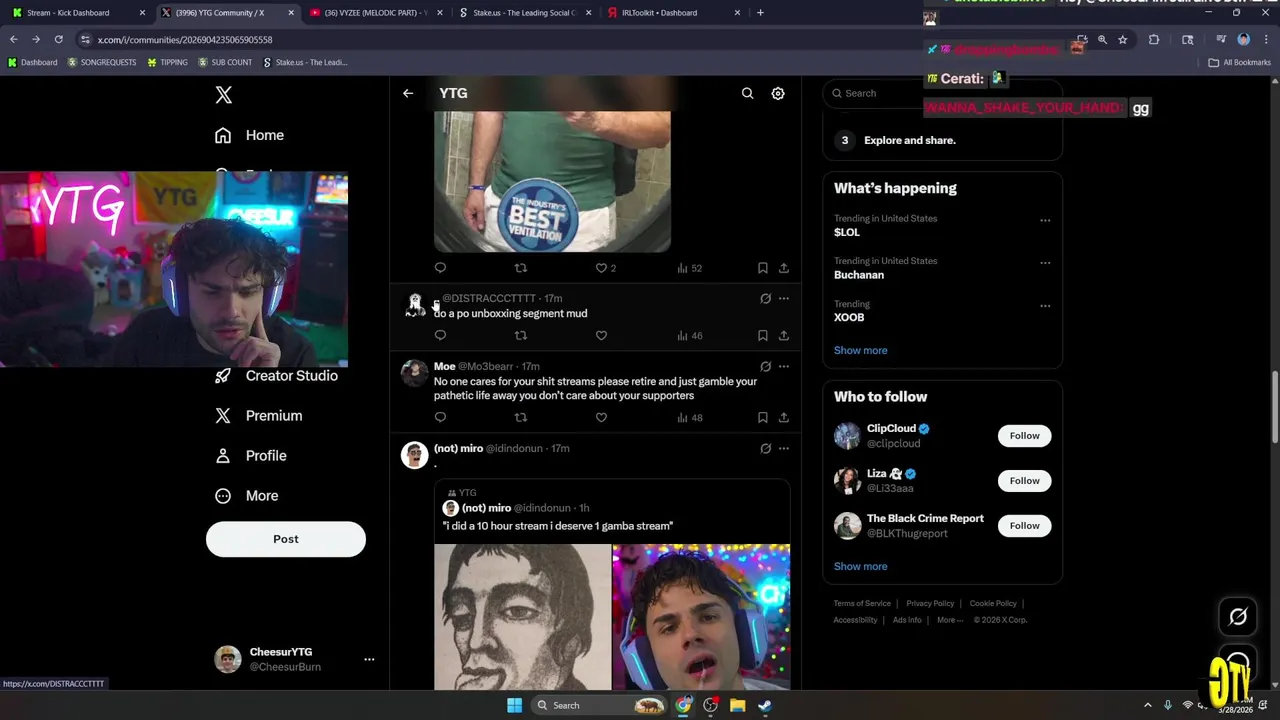Screen dimensions: 1280x720
Task: Reply to Moe's post
Action: (440, 417)
